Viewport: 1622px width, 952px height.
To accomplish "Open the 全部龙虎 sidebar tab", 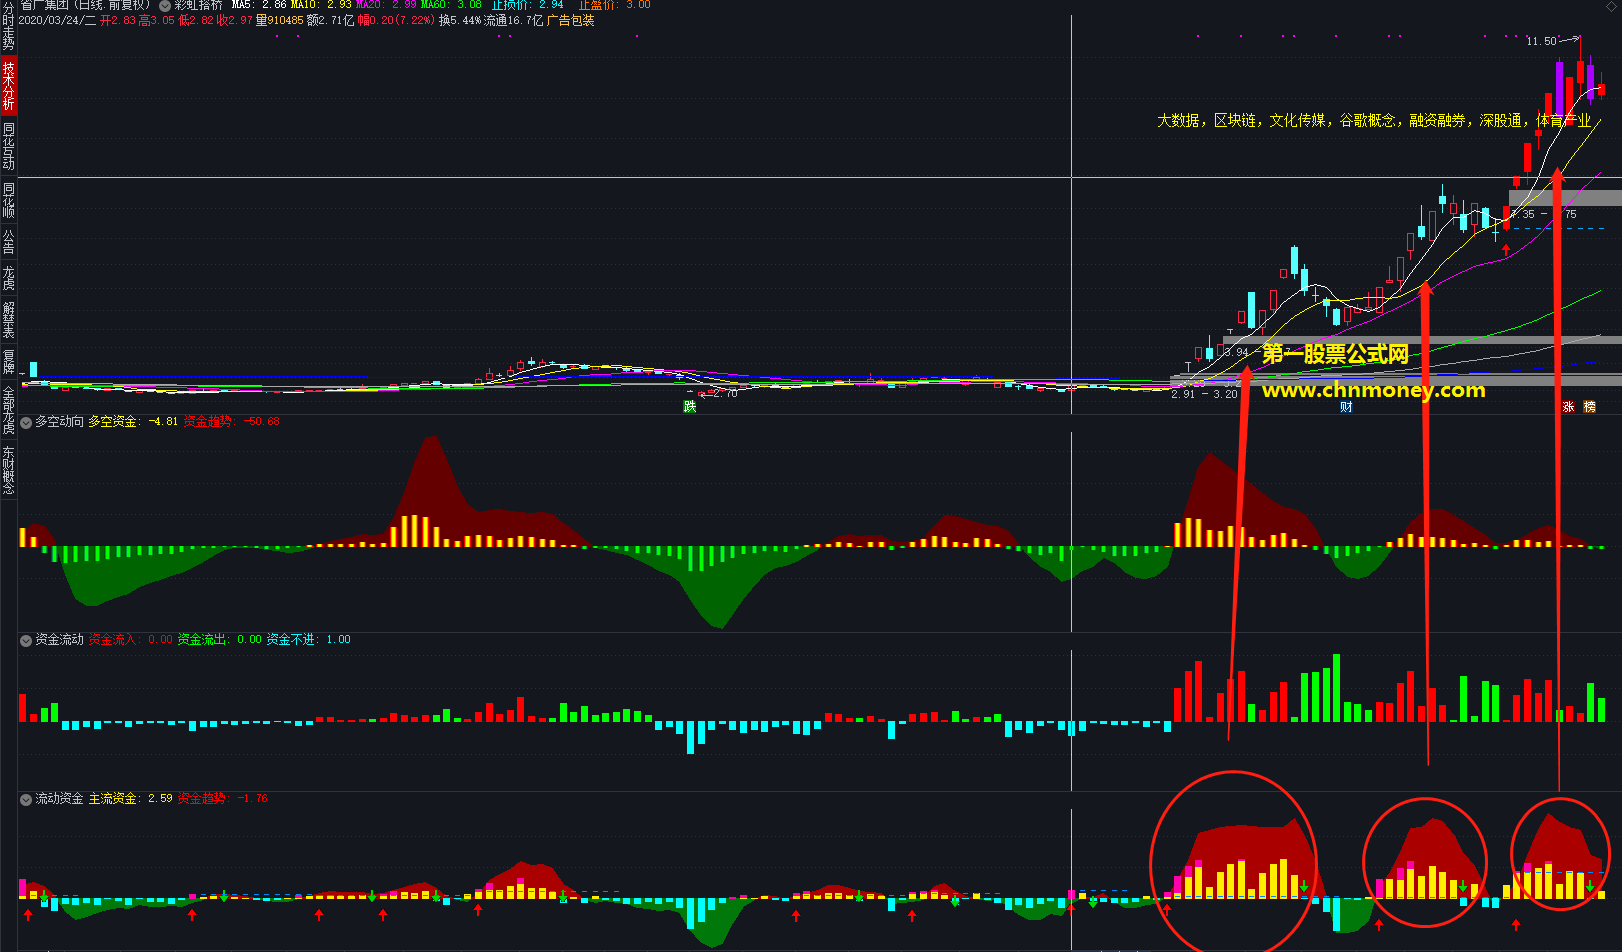I will [8, 410].
